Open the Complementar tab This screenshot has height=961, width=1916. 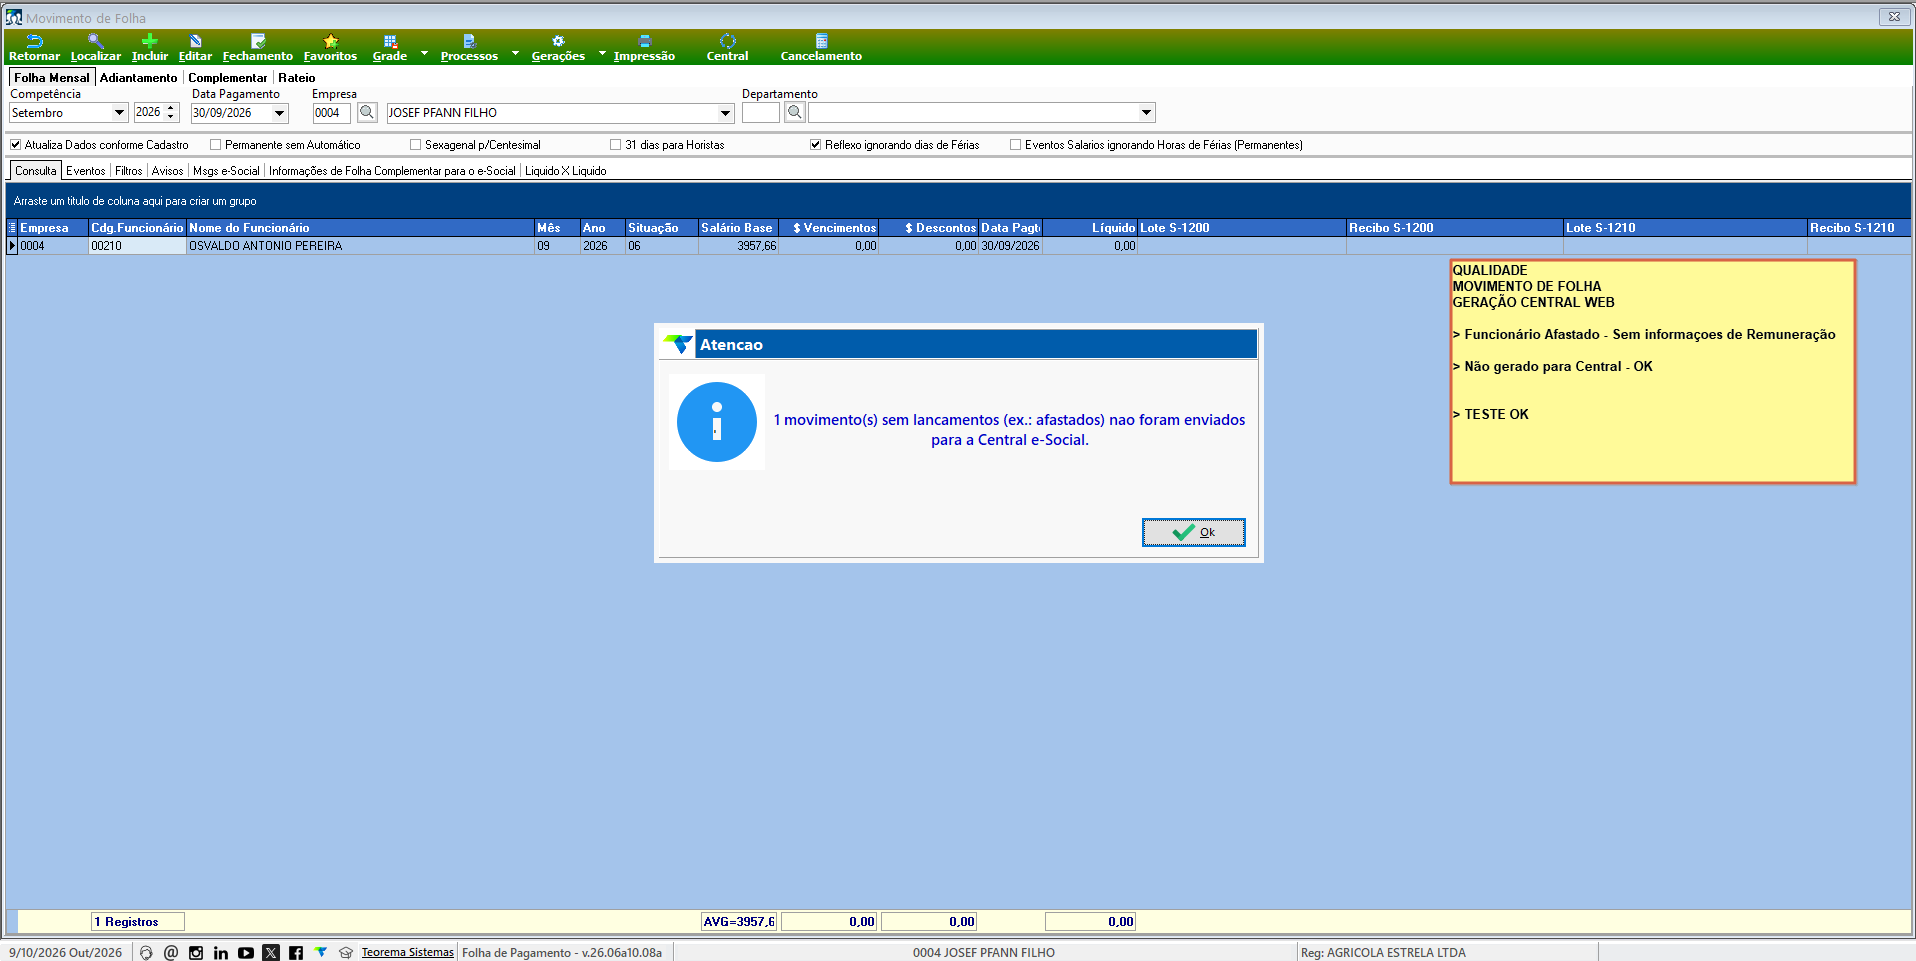[228, 78]
